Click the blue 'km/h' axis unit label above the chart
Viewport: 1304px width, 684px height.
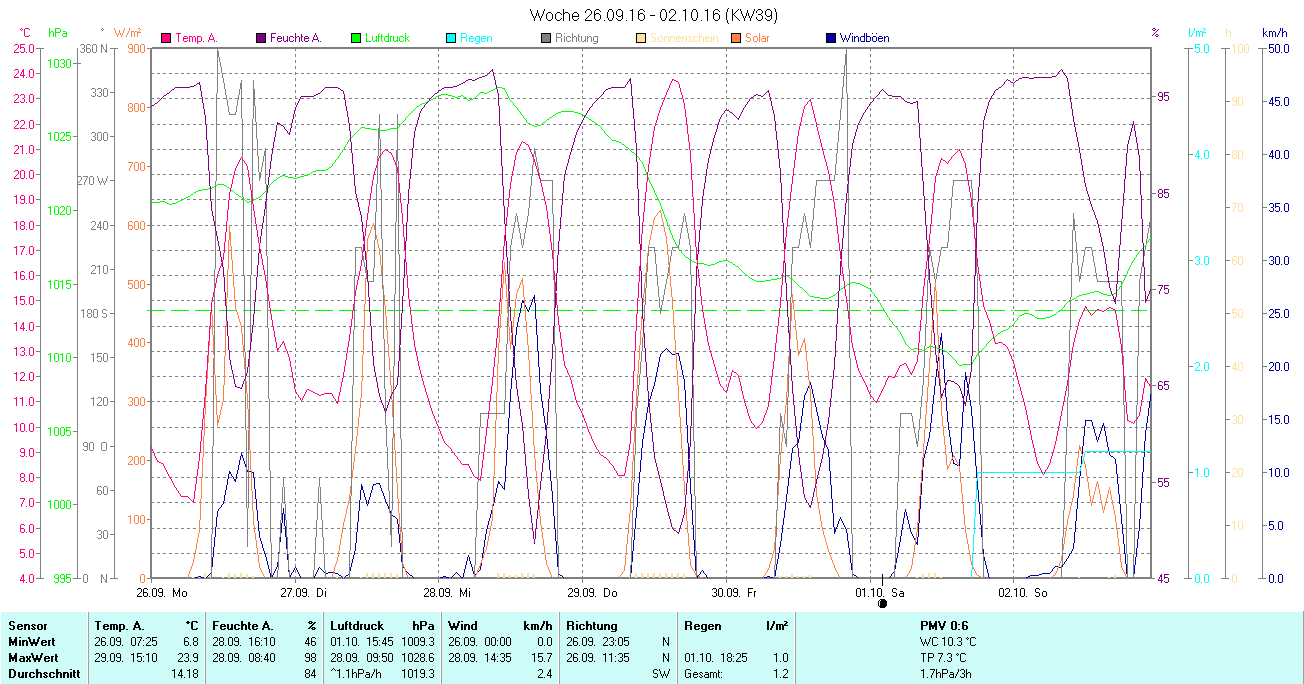click(1275, 33)
